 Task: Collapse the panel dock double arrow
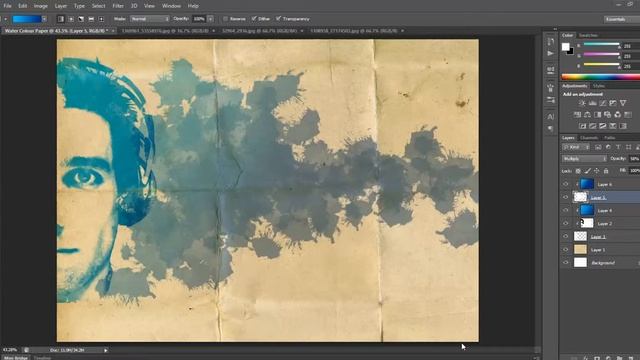click(x=555, y=29)
